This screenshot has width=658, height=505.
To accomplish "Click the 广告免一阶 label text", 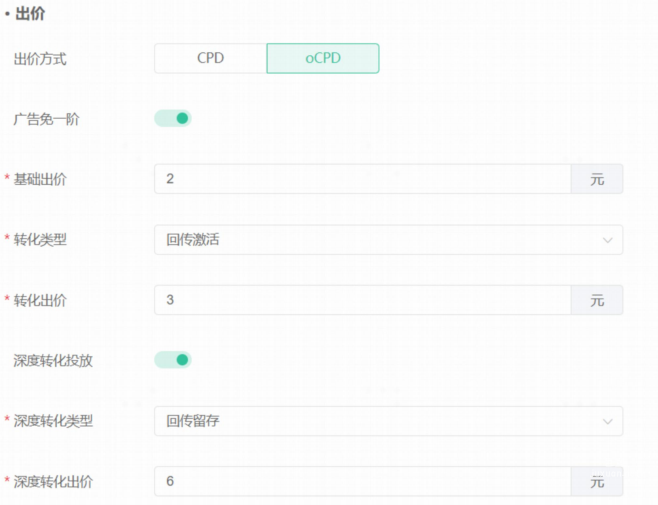I will [46, 119].
